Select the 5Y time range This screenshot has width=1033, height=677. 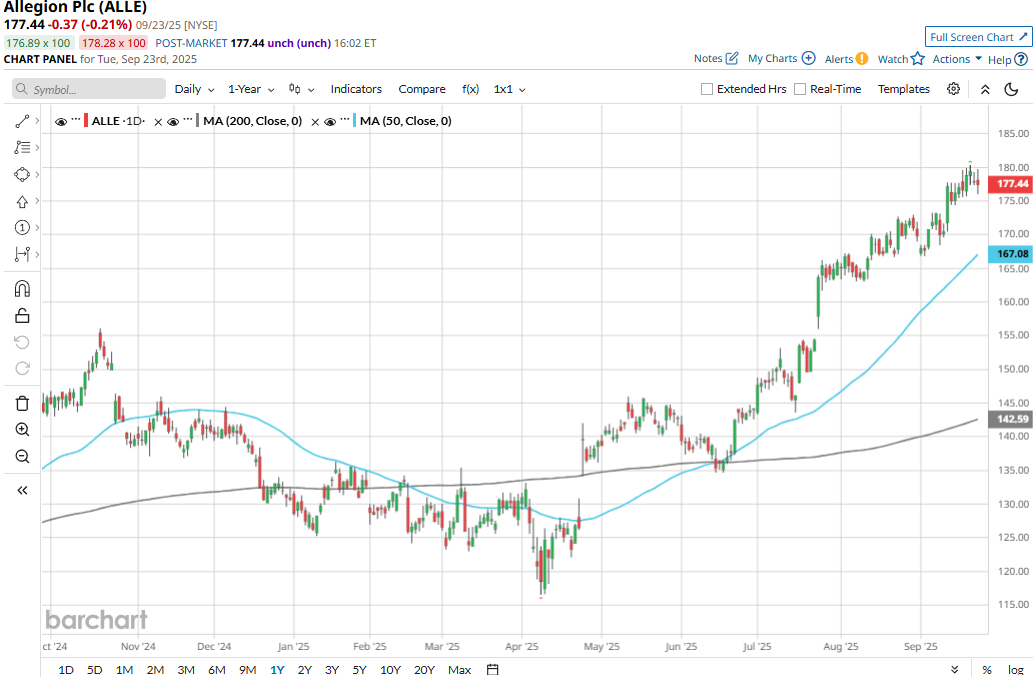(359, 670)
